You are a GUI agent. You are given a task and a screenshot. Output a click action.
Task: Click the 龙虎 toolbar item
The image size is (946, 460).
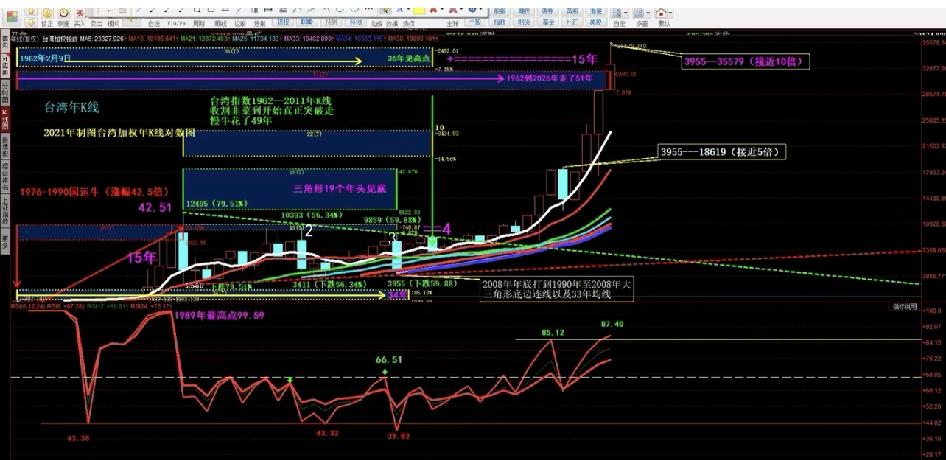[x=377, y=23]
